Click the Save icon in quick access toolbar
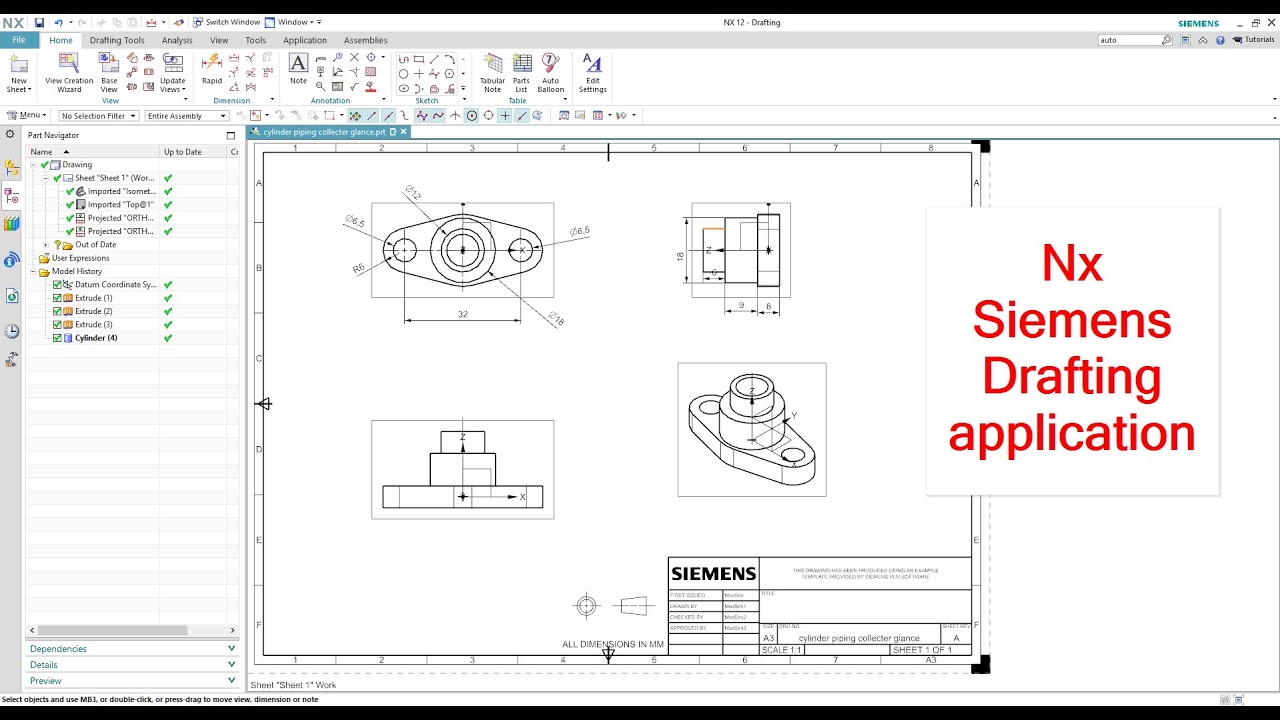 pos(39,22)
